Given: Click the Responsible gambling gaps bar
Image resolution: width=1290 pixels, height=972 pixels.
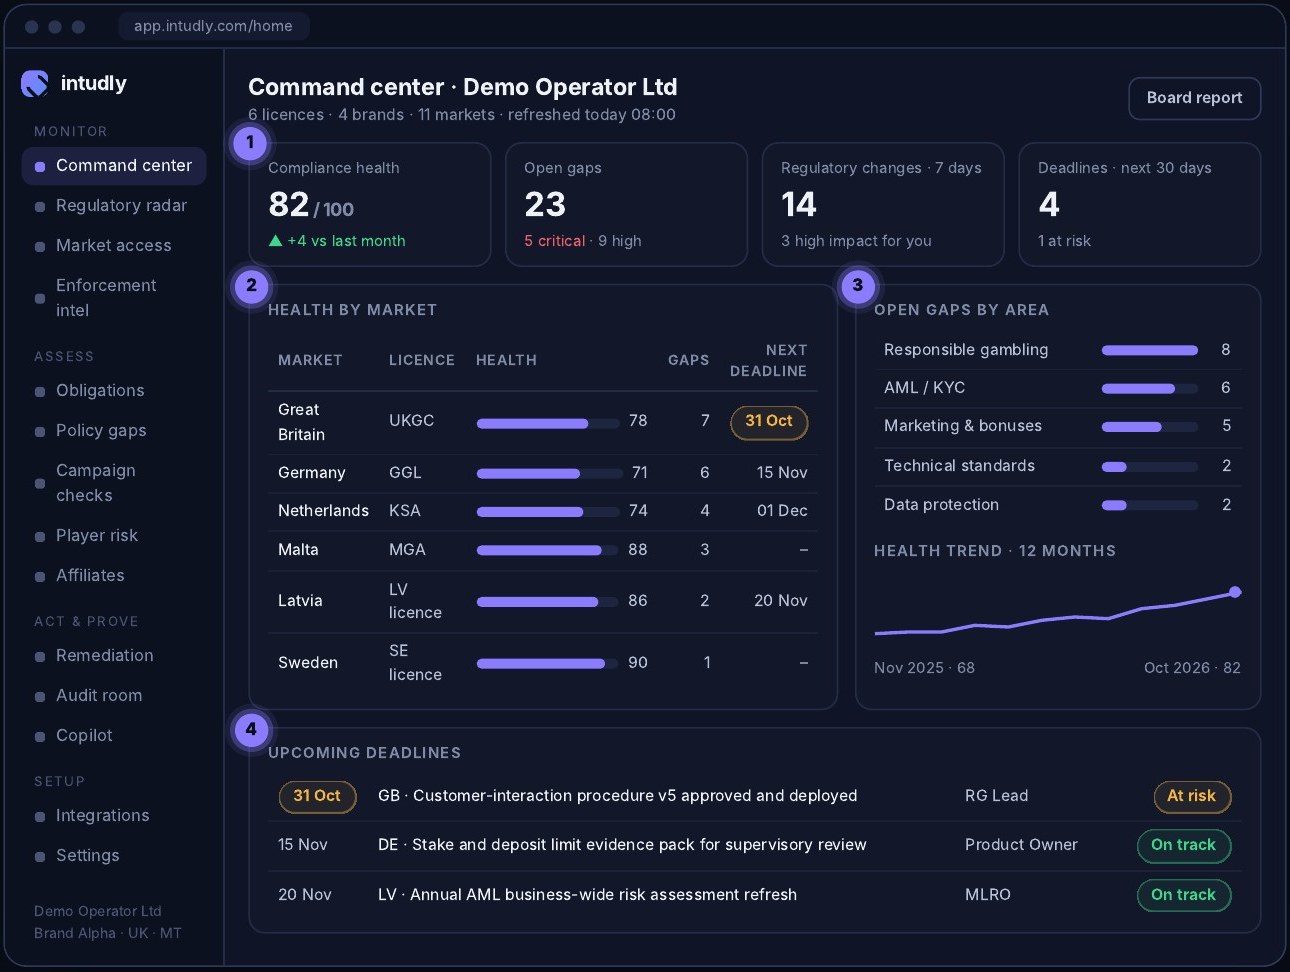Looking at the screenshot, I should point(1149,350).
